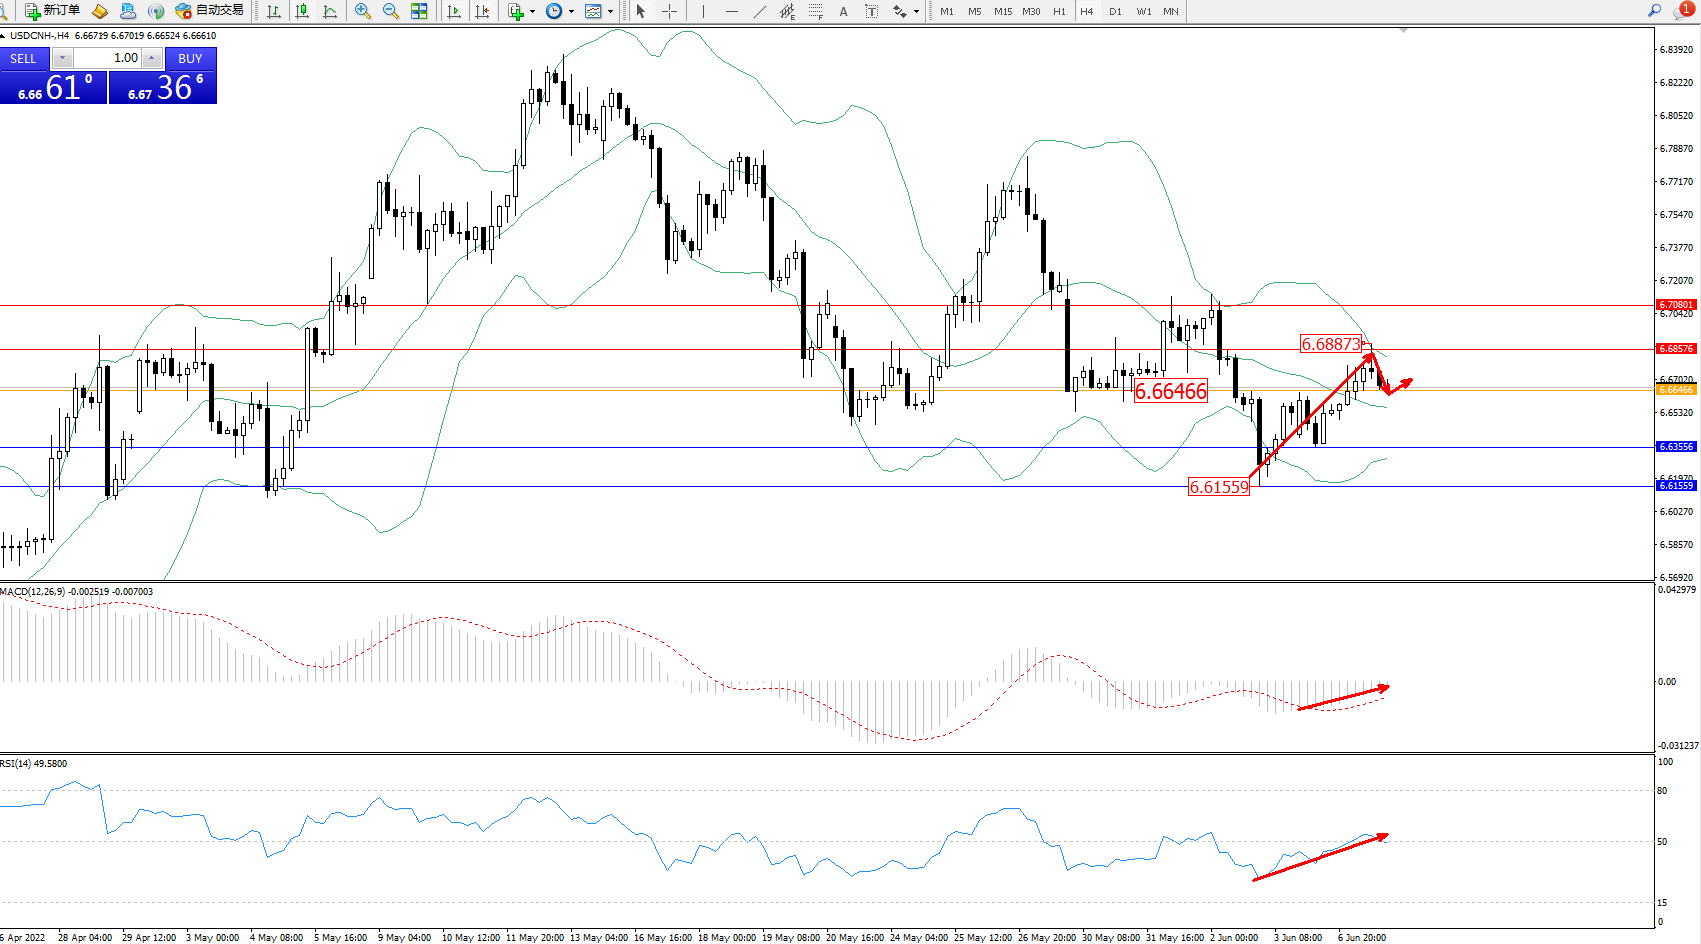The width and height of the screenshot is (1701, 944).
Task: Expand the chart templates dropdown arrow
Action: pyautogui.click(x=610, y=12)
